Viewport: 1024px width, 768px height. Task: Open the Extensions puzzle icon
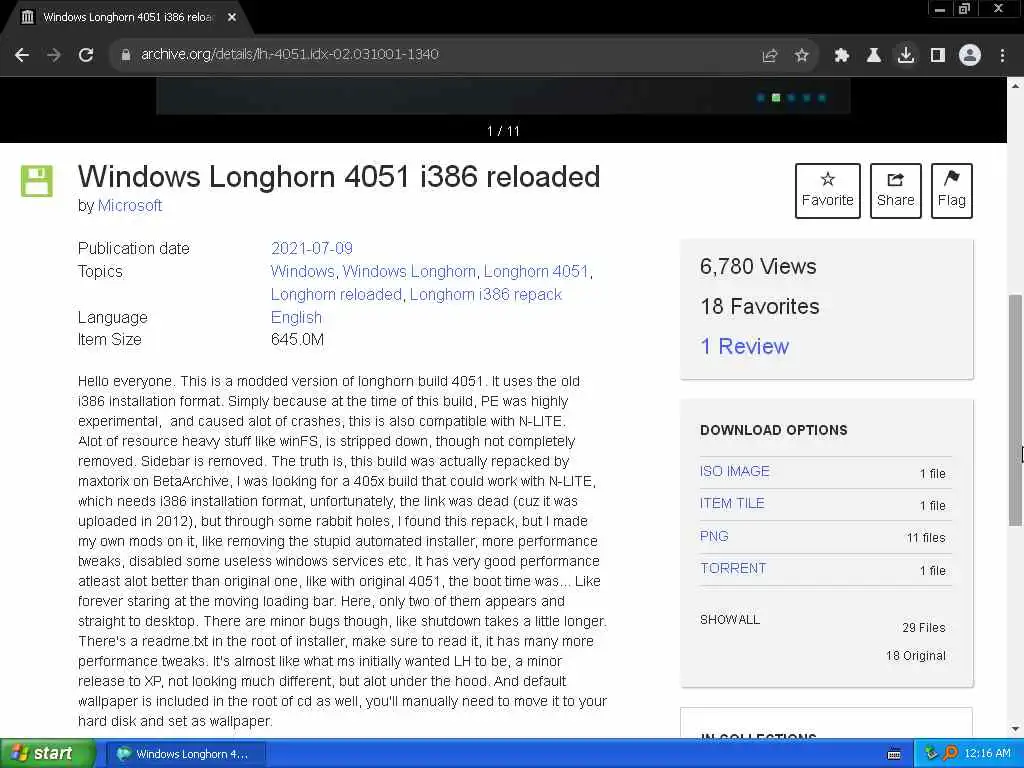tap(842, 55)
